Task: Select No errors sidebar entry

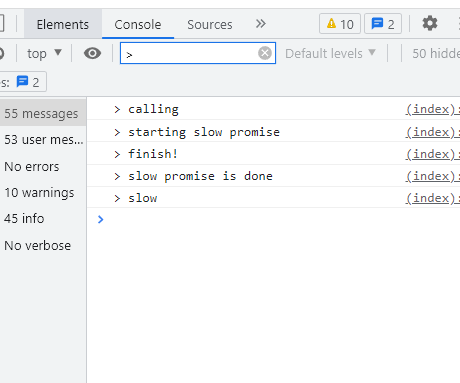Action: coord(43,166)
